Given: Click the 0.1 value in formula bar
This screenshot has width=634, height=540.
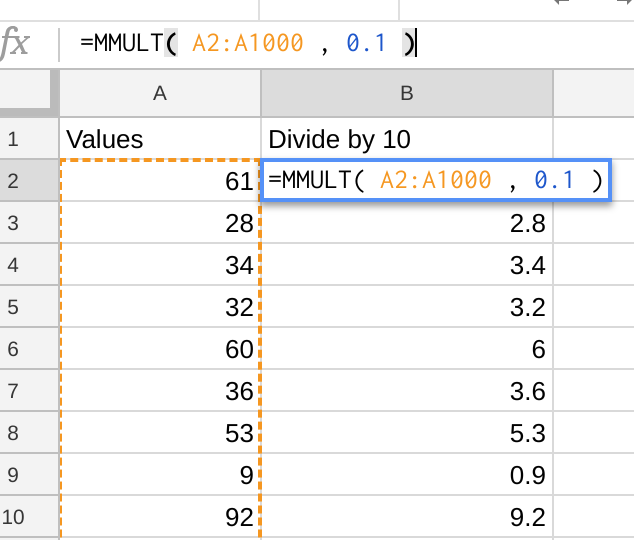Looking at the screenshot, I should 366,43.
